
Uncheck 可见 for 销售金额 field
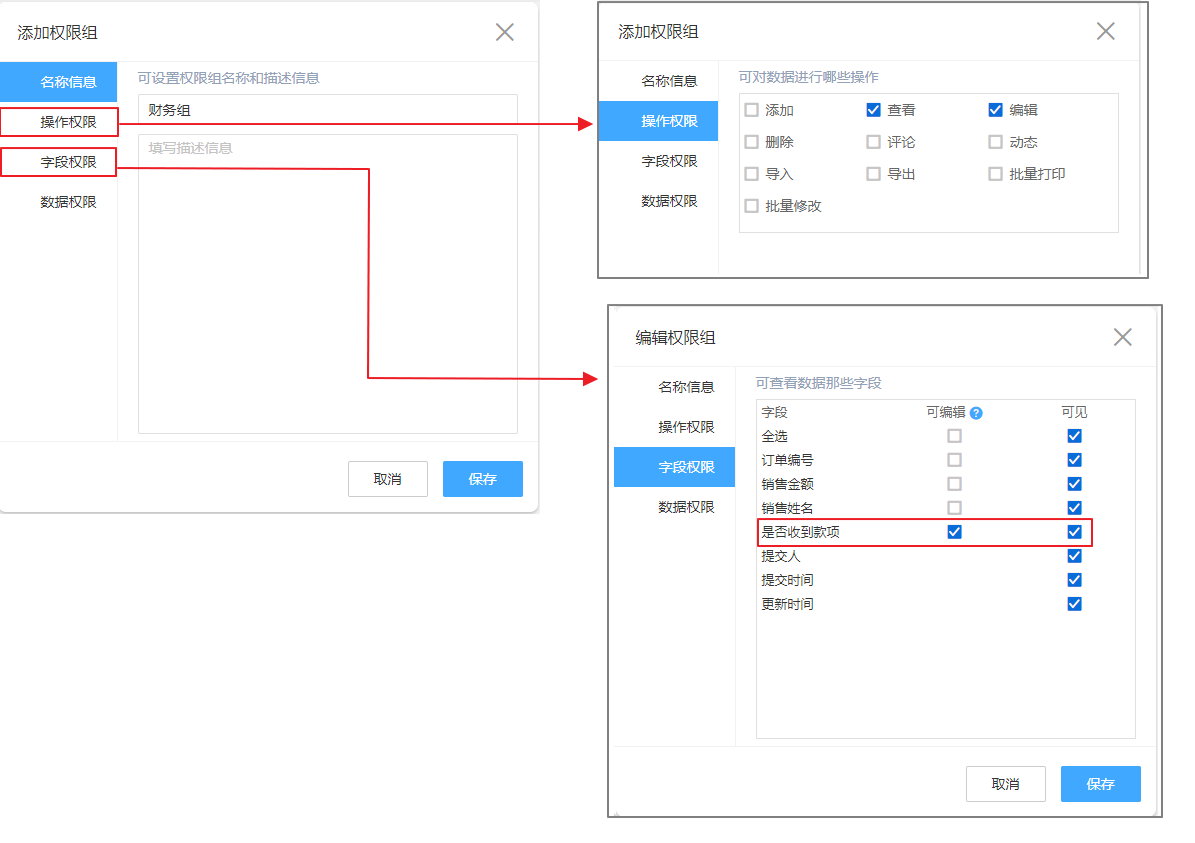pos(1074,484)
